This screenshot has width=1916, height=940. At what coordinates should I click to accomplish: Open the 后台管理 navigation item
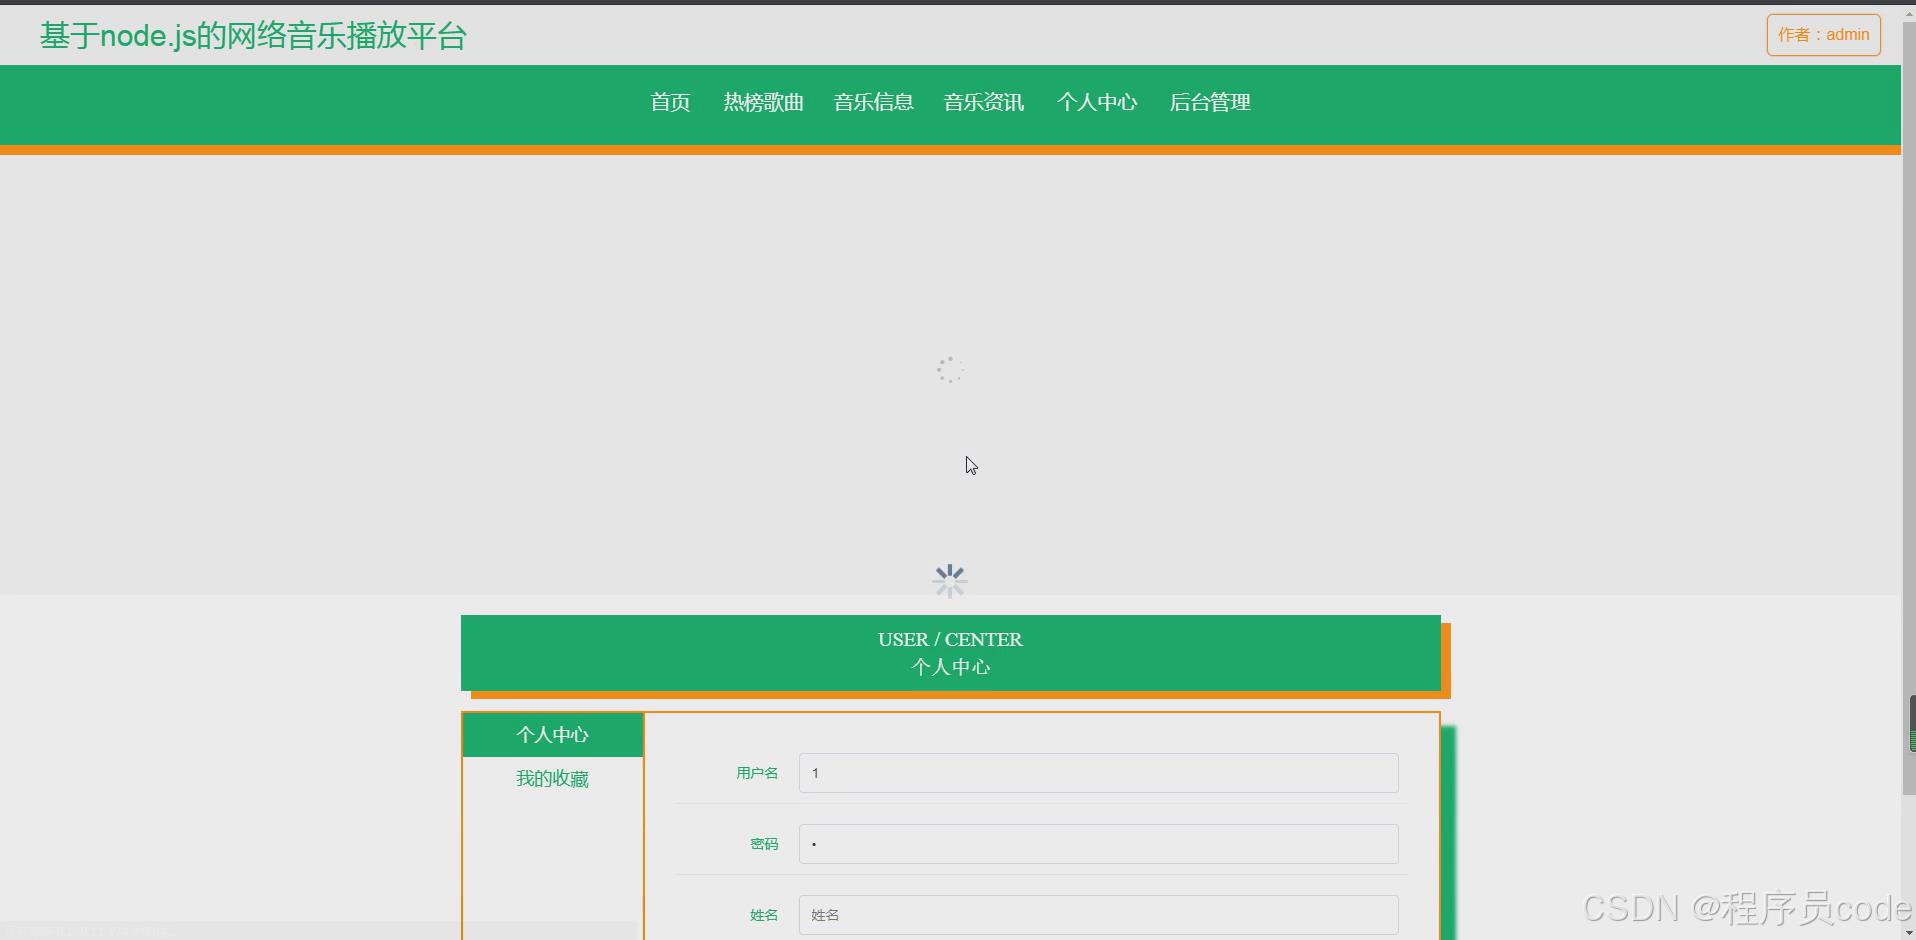[x=1209, y=102]
